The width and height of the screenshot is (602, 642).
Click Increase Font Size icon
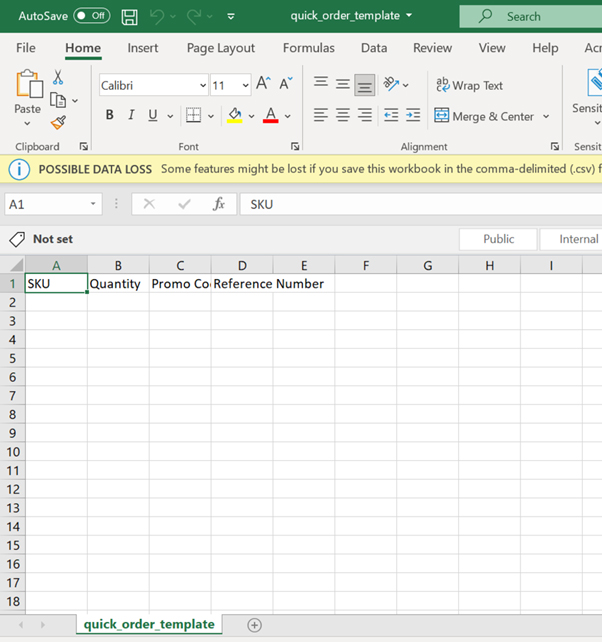tap(263, 83)
